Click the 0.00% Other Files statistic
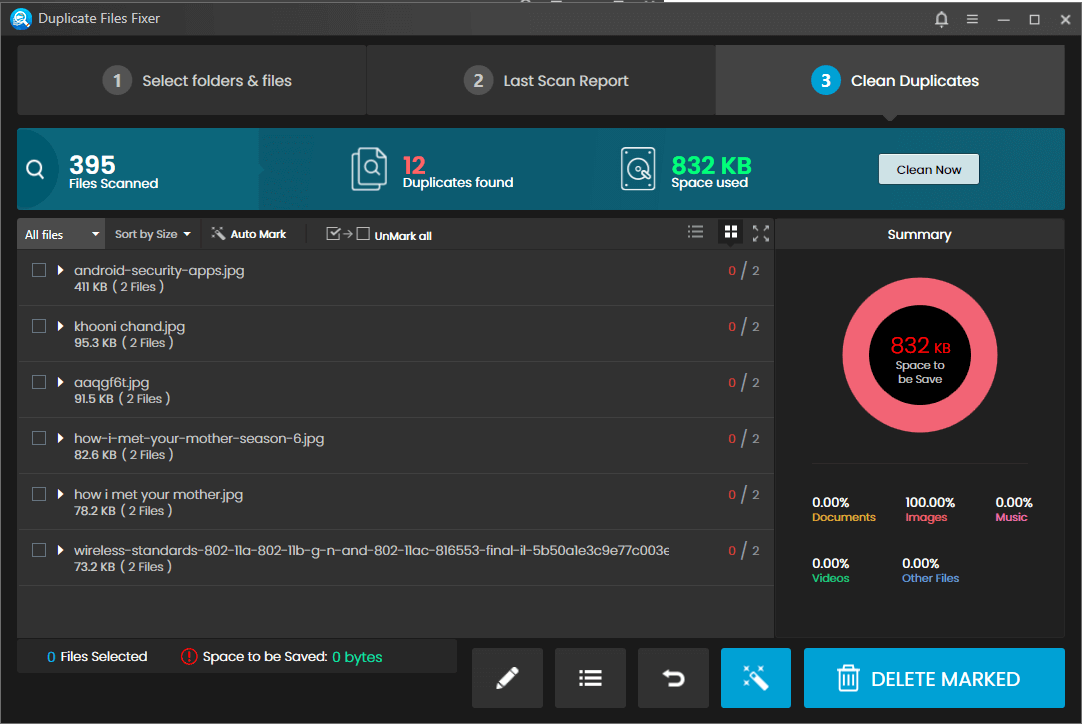 [x=930, y=570]
